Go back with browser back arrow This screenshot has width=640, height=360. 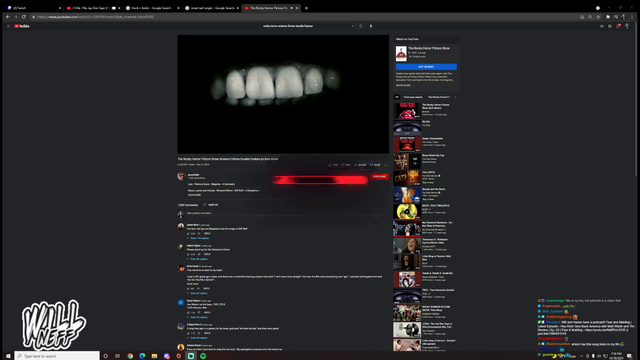[x=7, y=17]
